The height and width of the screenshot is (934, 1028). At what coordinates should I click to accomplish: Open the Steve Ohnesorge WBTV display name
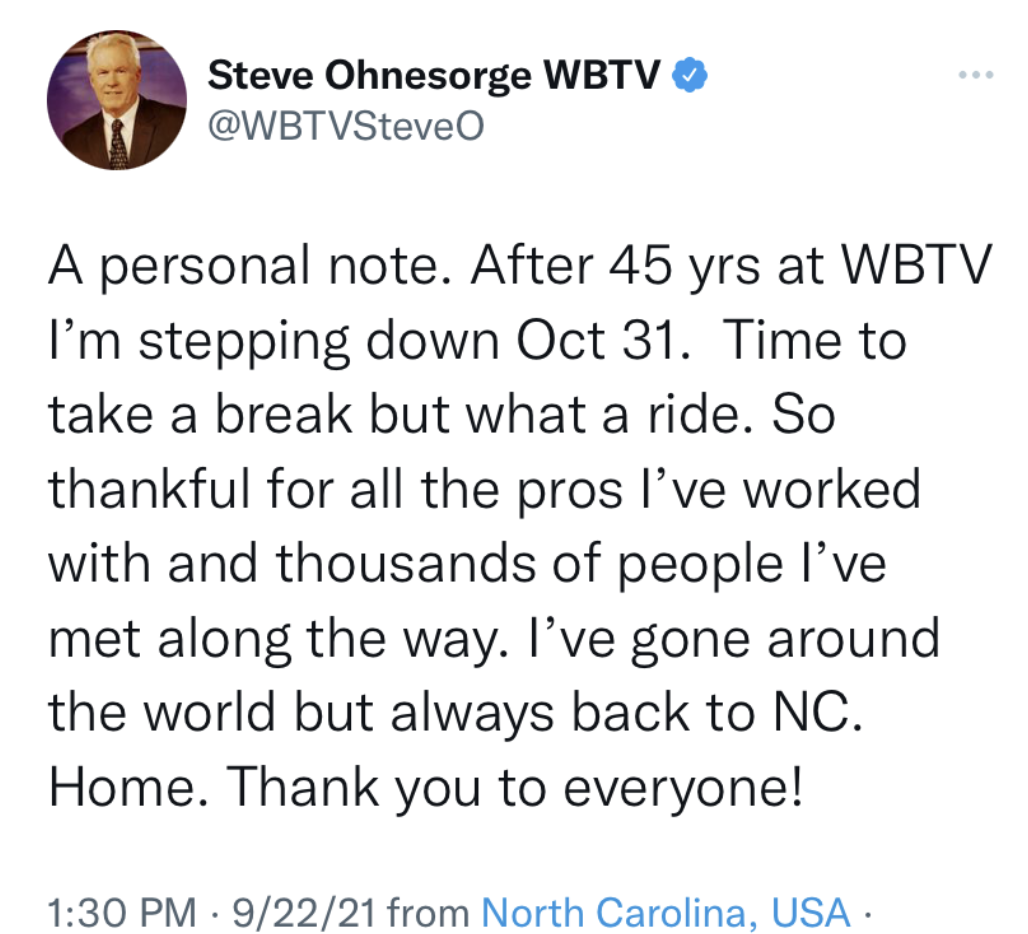(433, 75)
